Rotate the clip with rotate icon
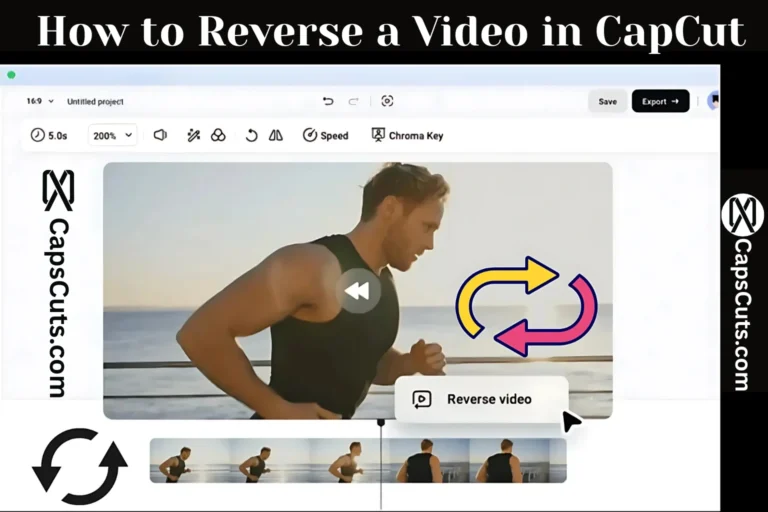The width and height of the screenshot is (768, 512). [x=251, y=135]
